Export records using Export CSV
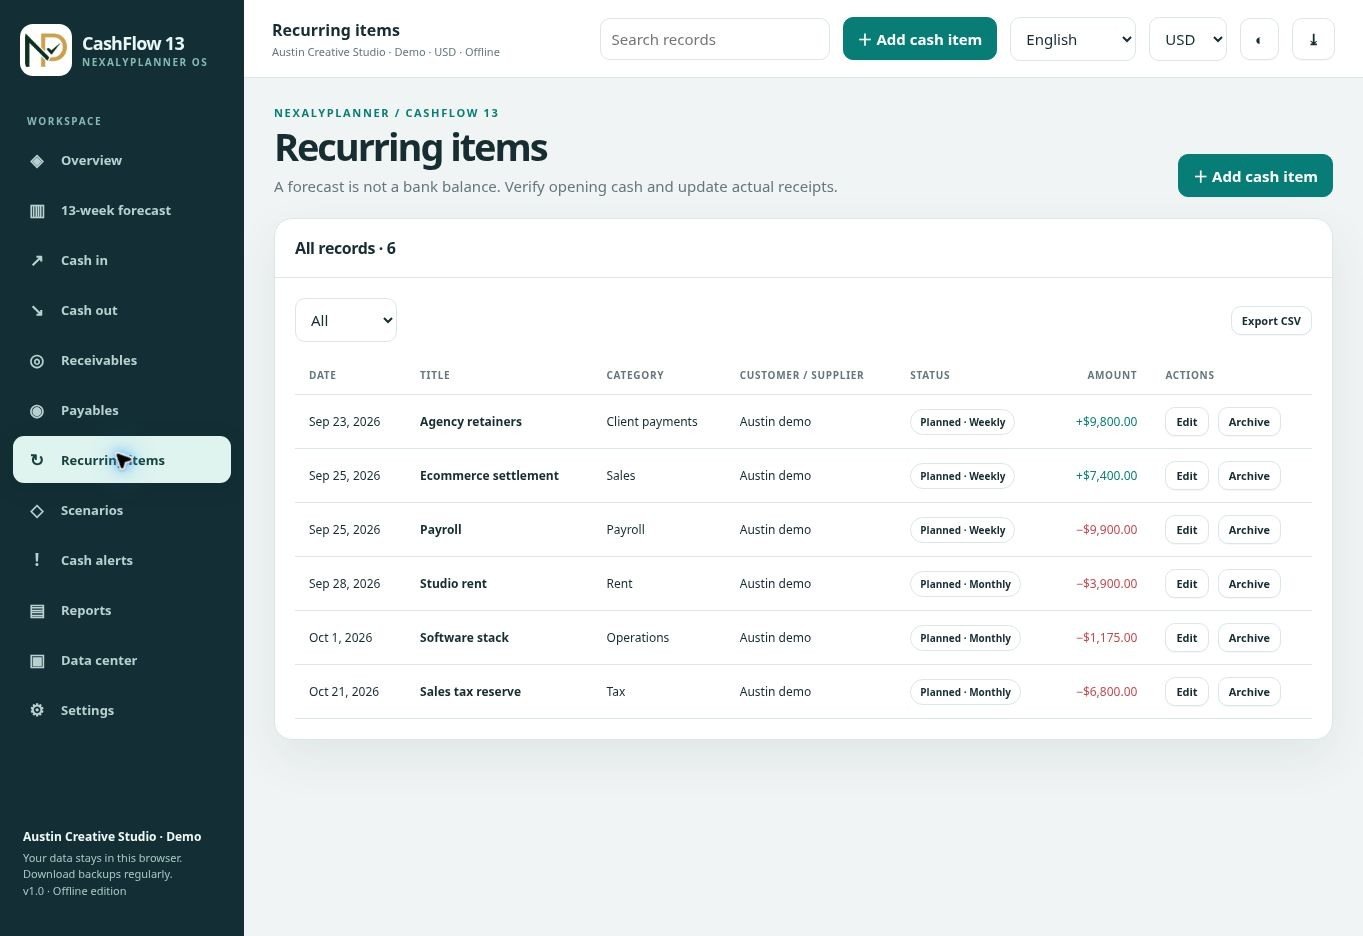 pos(1271,321)
